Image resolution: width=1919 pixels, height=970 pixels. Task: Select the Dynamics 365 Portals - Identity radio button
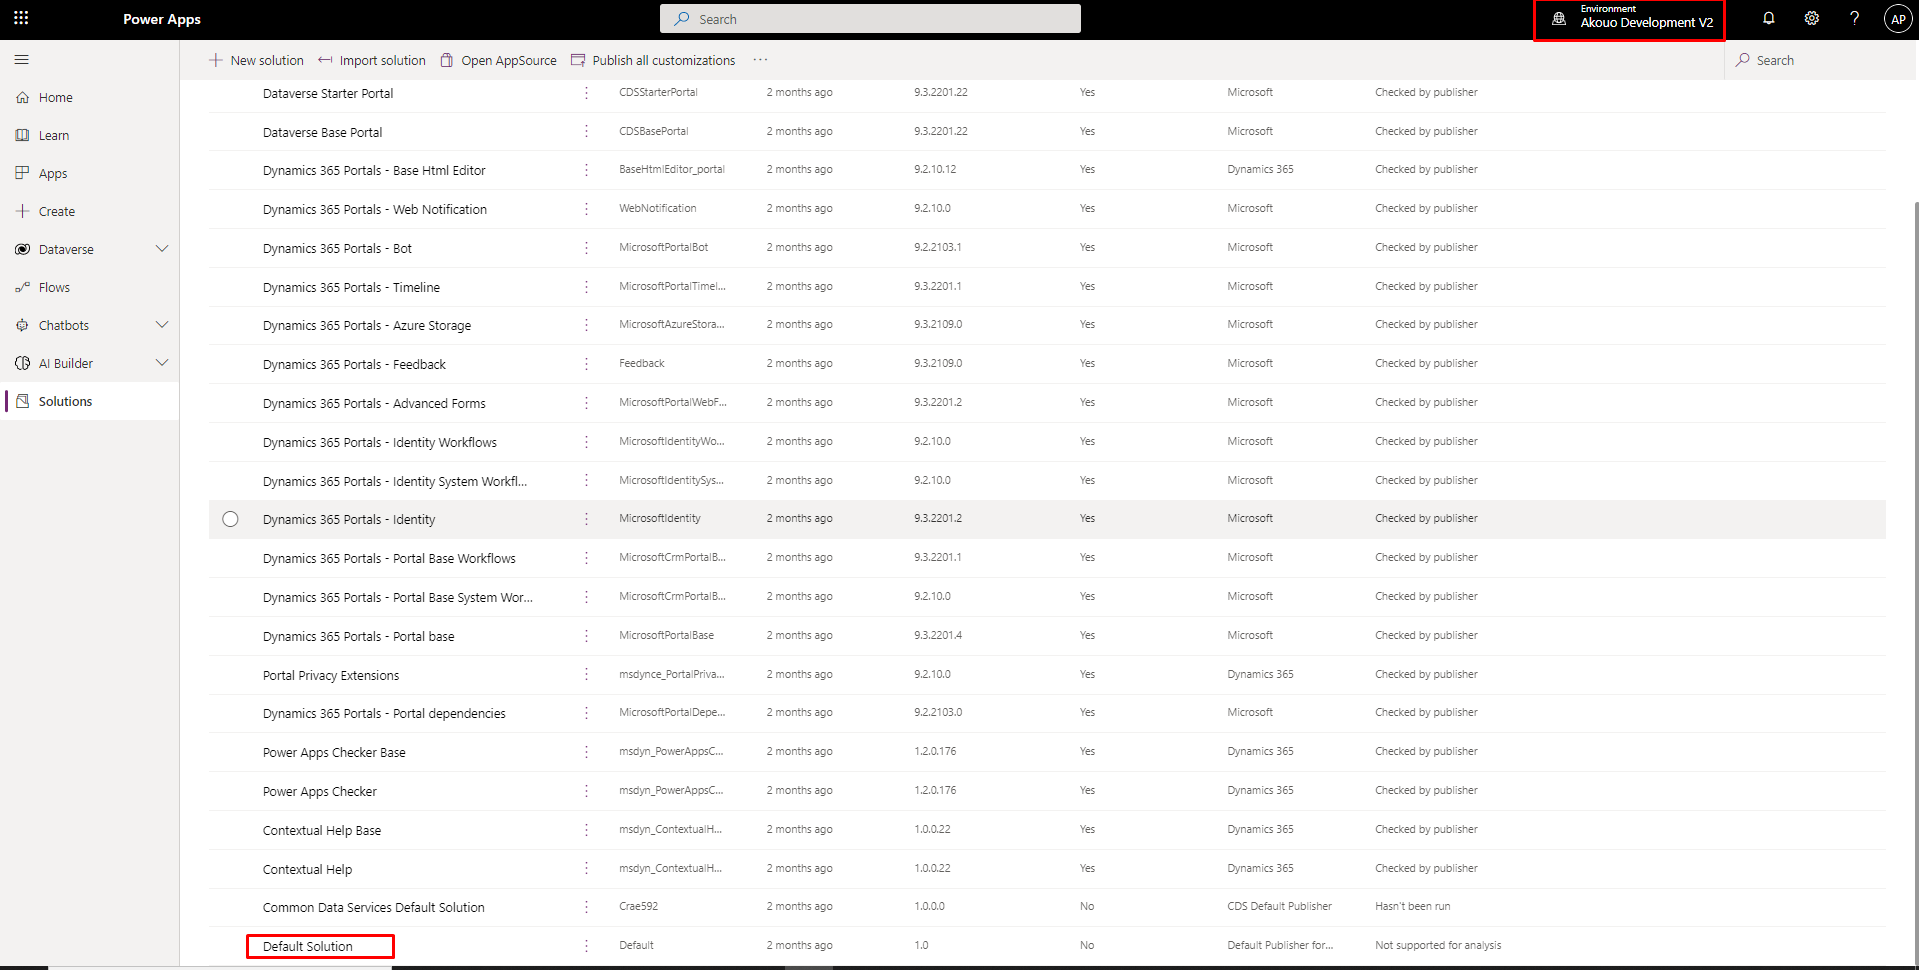pos(230,519)
